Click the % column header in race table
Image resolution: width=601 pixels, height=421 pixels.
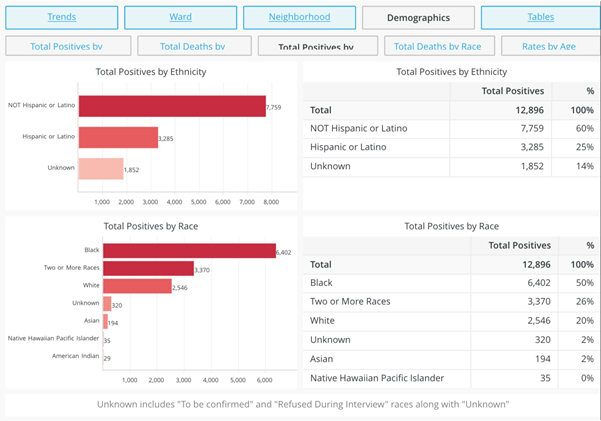point(589,245)
